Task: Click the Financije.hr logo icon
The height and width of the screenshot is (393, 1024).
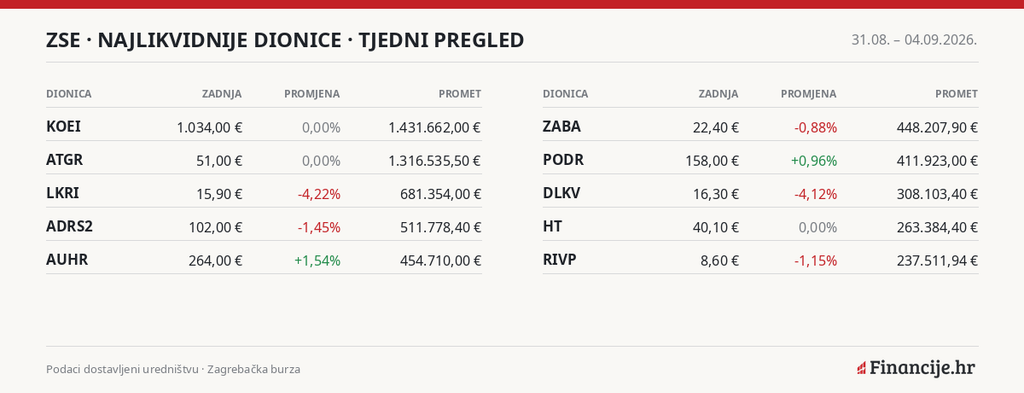Action: (861, 369)
